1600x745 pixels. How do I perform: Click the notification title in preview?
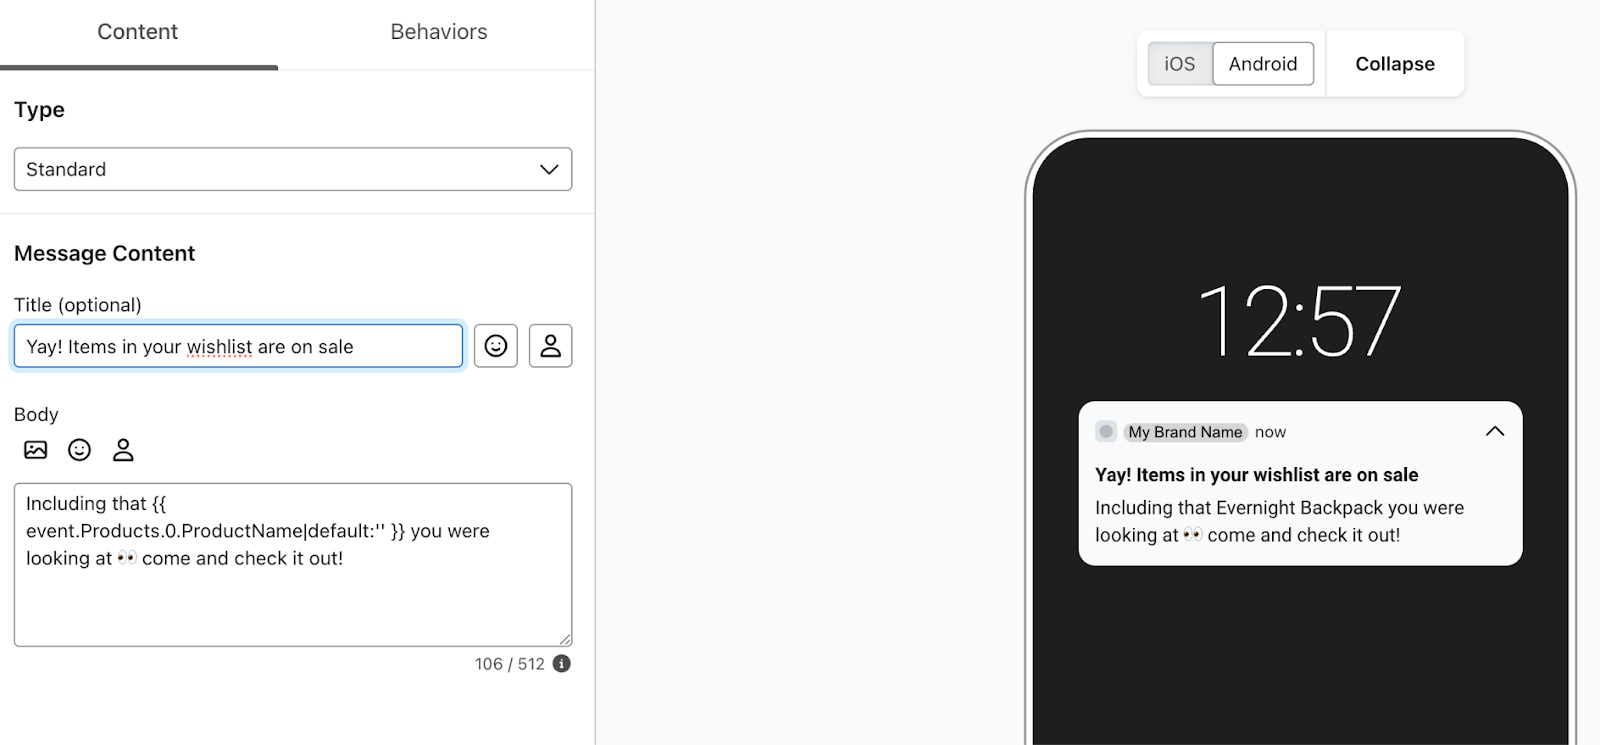(x=1257, y=475)
